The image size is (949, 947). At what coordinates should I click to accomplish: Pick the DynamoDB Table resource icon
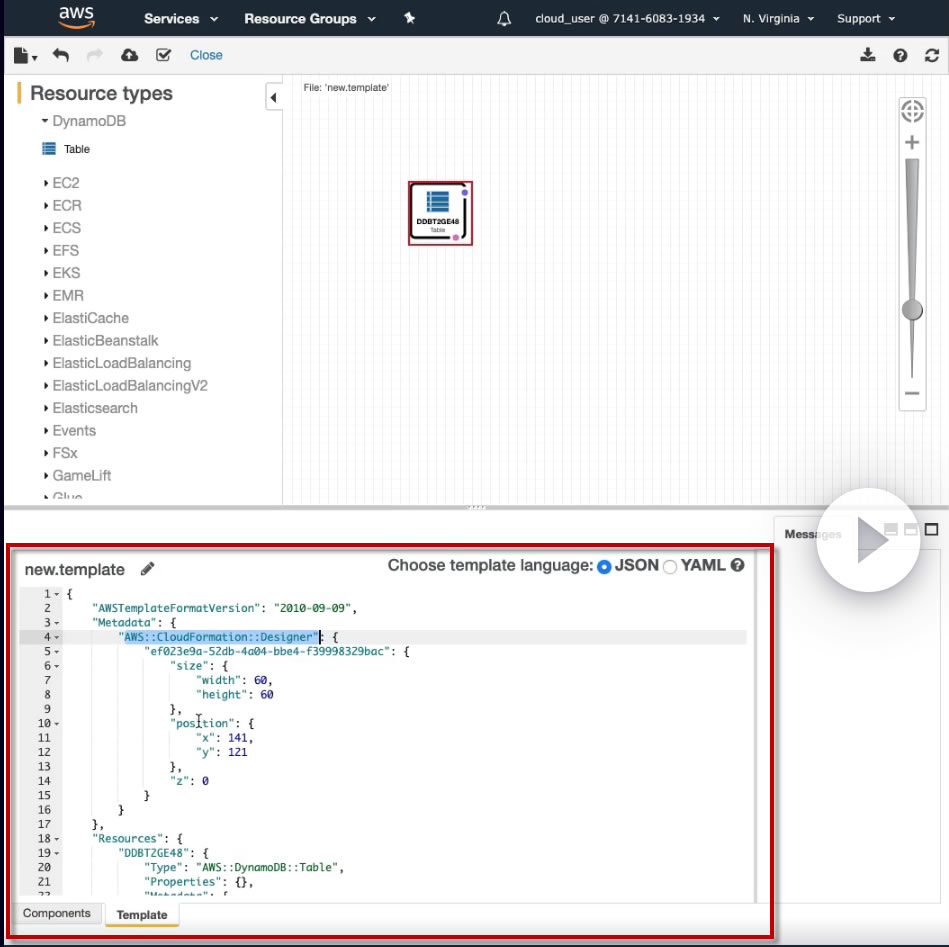click(x=49, y=149)
